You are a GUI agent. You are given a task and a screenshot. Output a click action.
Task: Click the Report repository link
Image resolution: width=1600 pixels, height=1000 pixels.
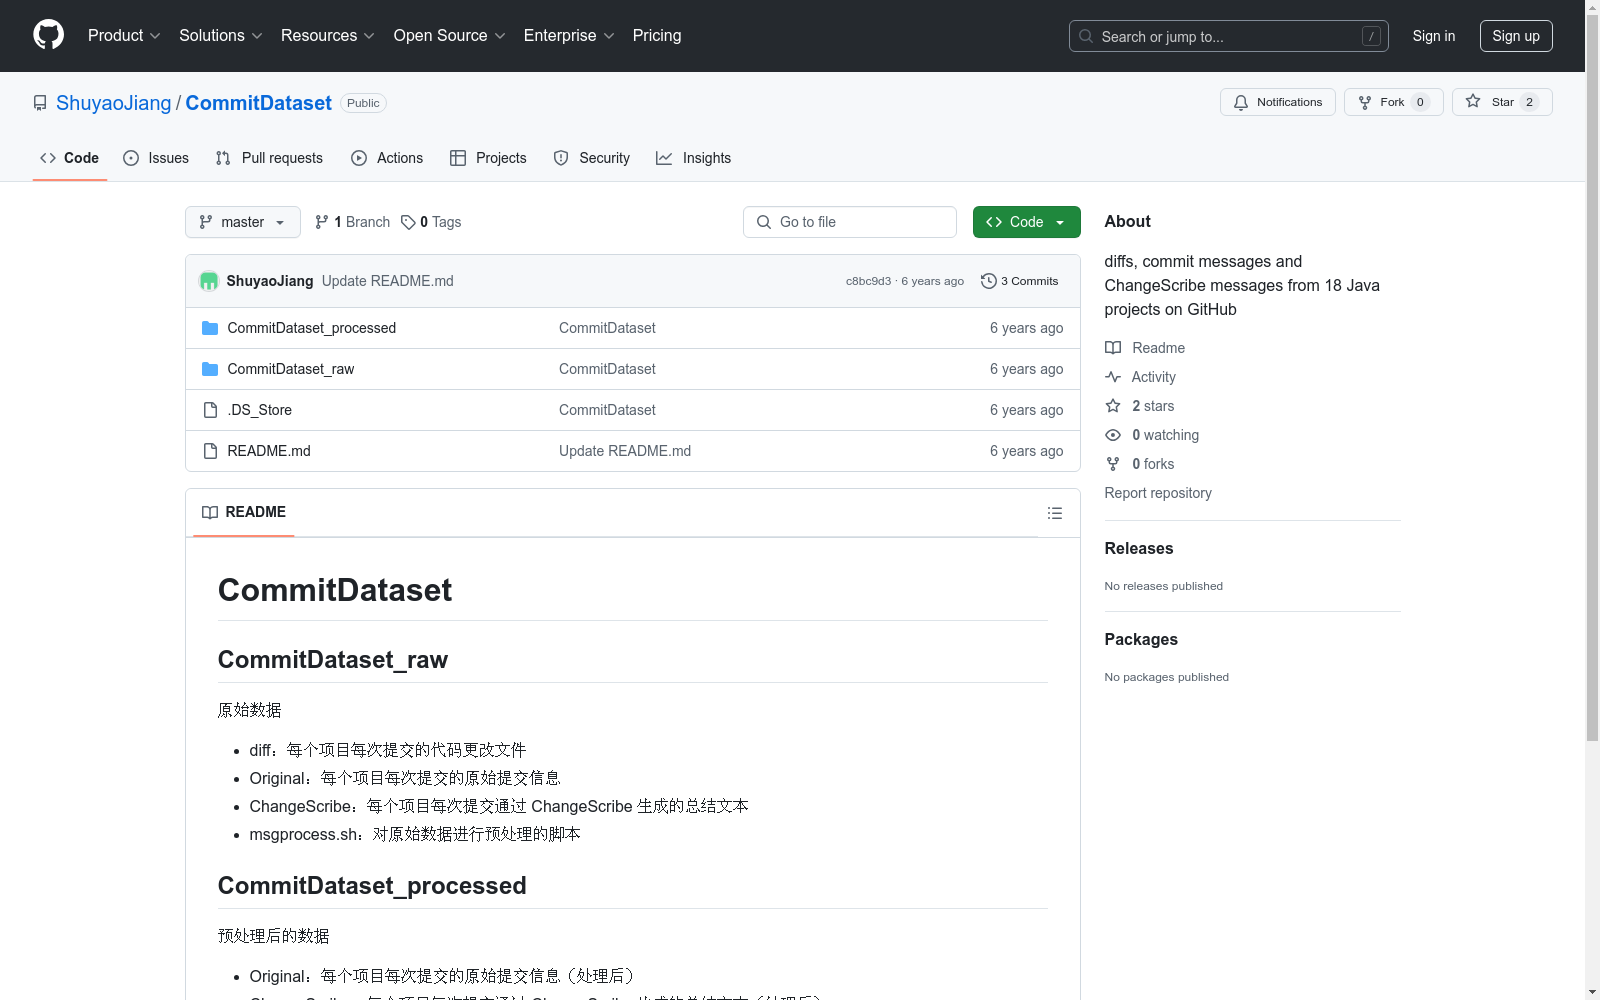pyautogui.click(x=1158, y=493)
